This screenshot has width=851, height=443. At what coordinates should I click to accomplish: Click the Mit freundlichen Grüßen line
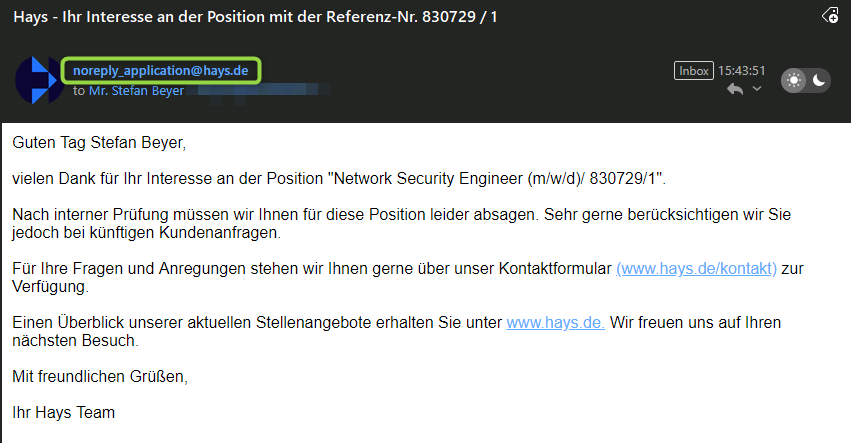point(99,377)
